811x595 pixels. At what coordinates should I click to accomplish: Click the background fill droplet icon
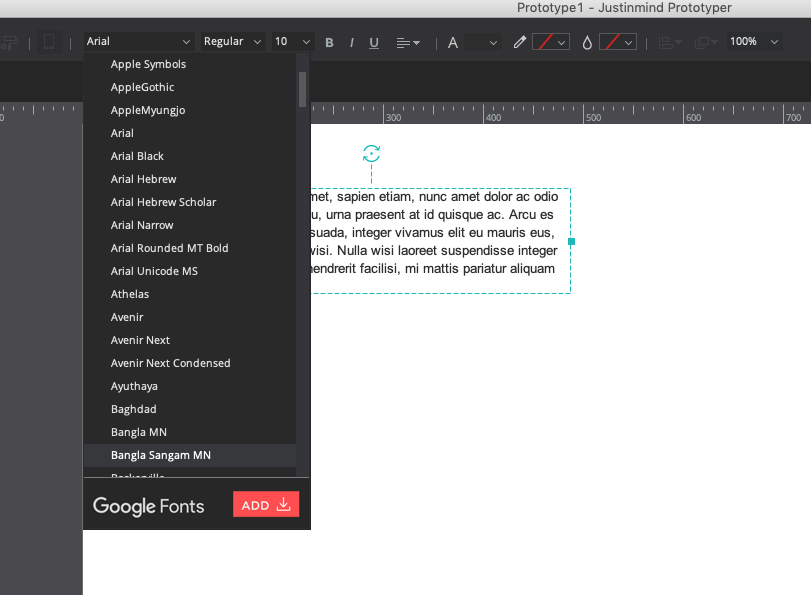coord(587,42)
